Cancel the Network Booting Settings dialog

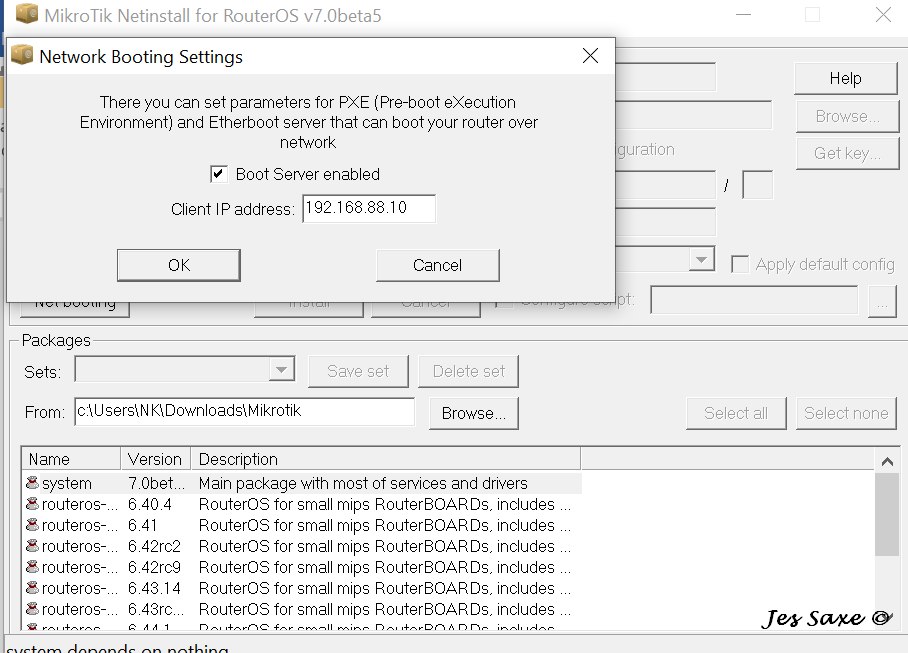coord(438,265)
